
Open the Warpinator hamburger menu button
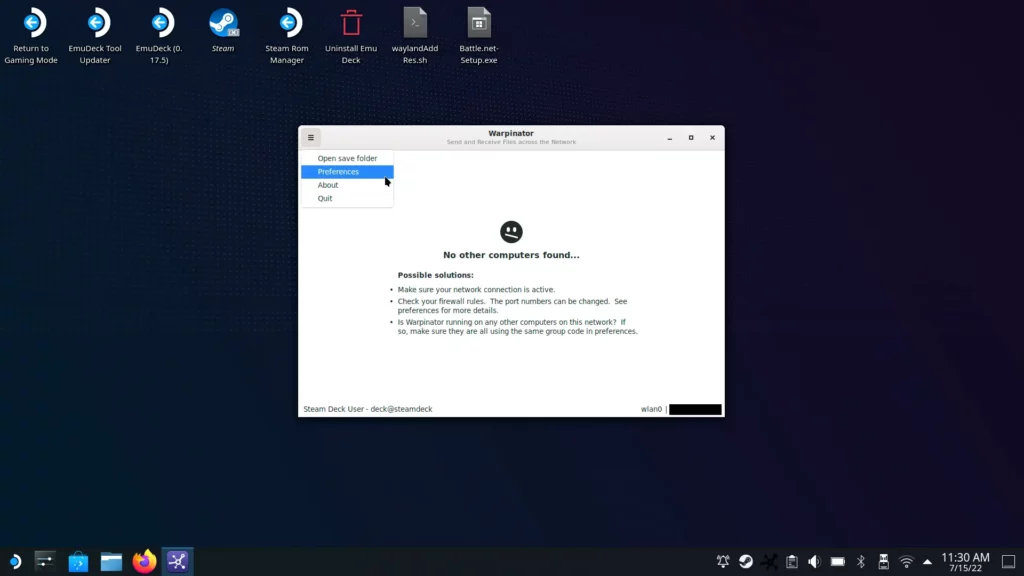click(x=311, y=138)
